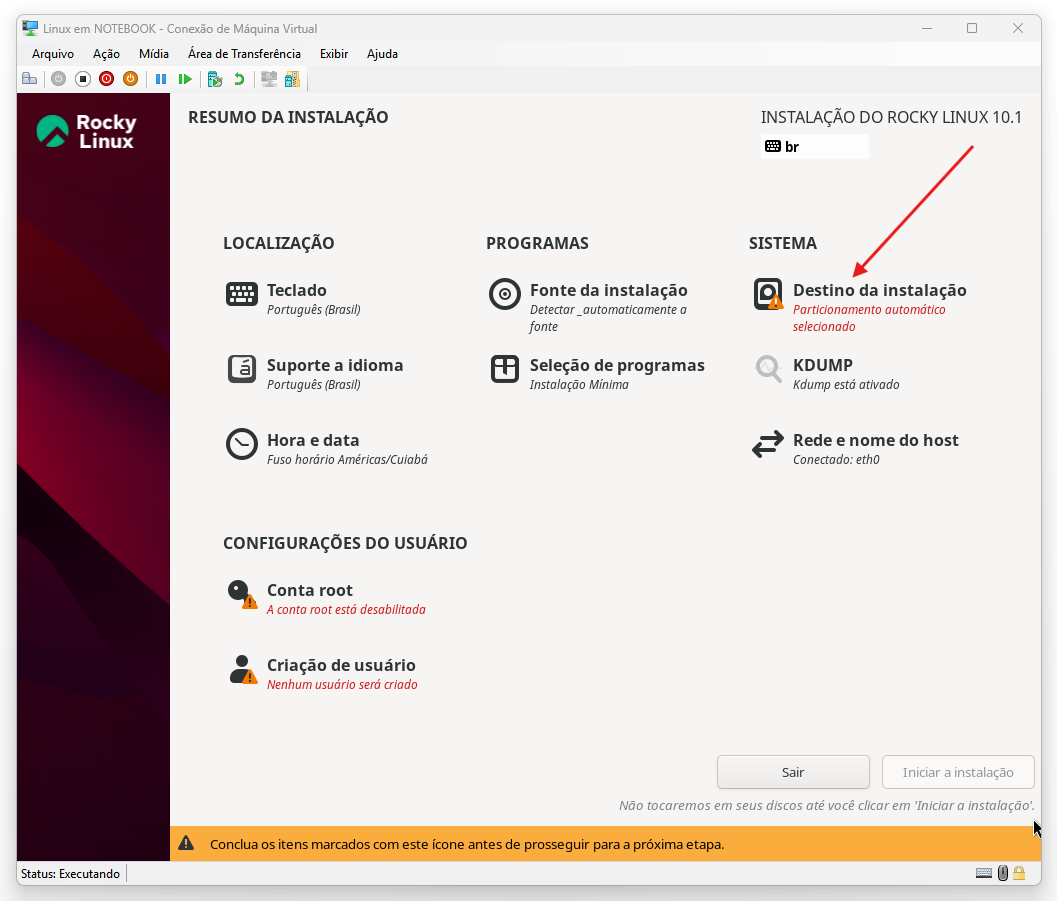Select the br keyboard layout indicator
The width and height of the screenshot is (1057, 901).
[x=814, y=147]
